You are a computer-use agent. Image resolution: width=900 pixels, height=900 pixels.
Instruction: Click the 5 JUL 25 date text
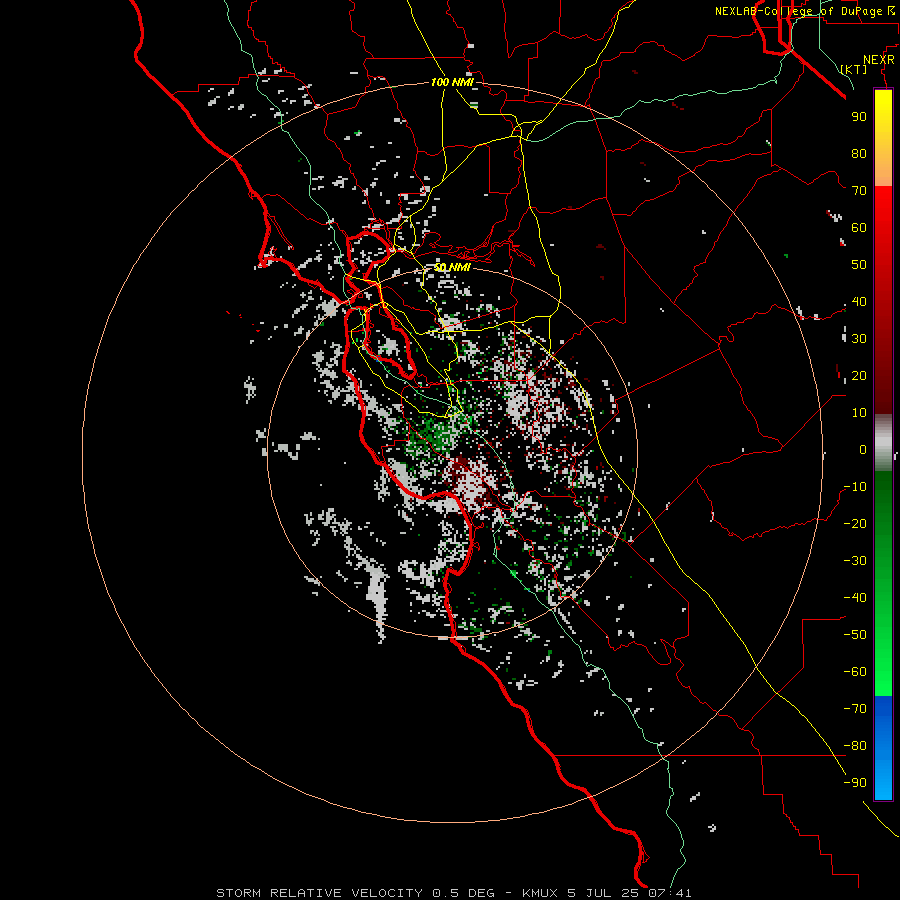(603, 893)
